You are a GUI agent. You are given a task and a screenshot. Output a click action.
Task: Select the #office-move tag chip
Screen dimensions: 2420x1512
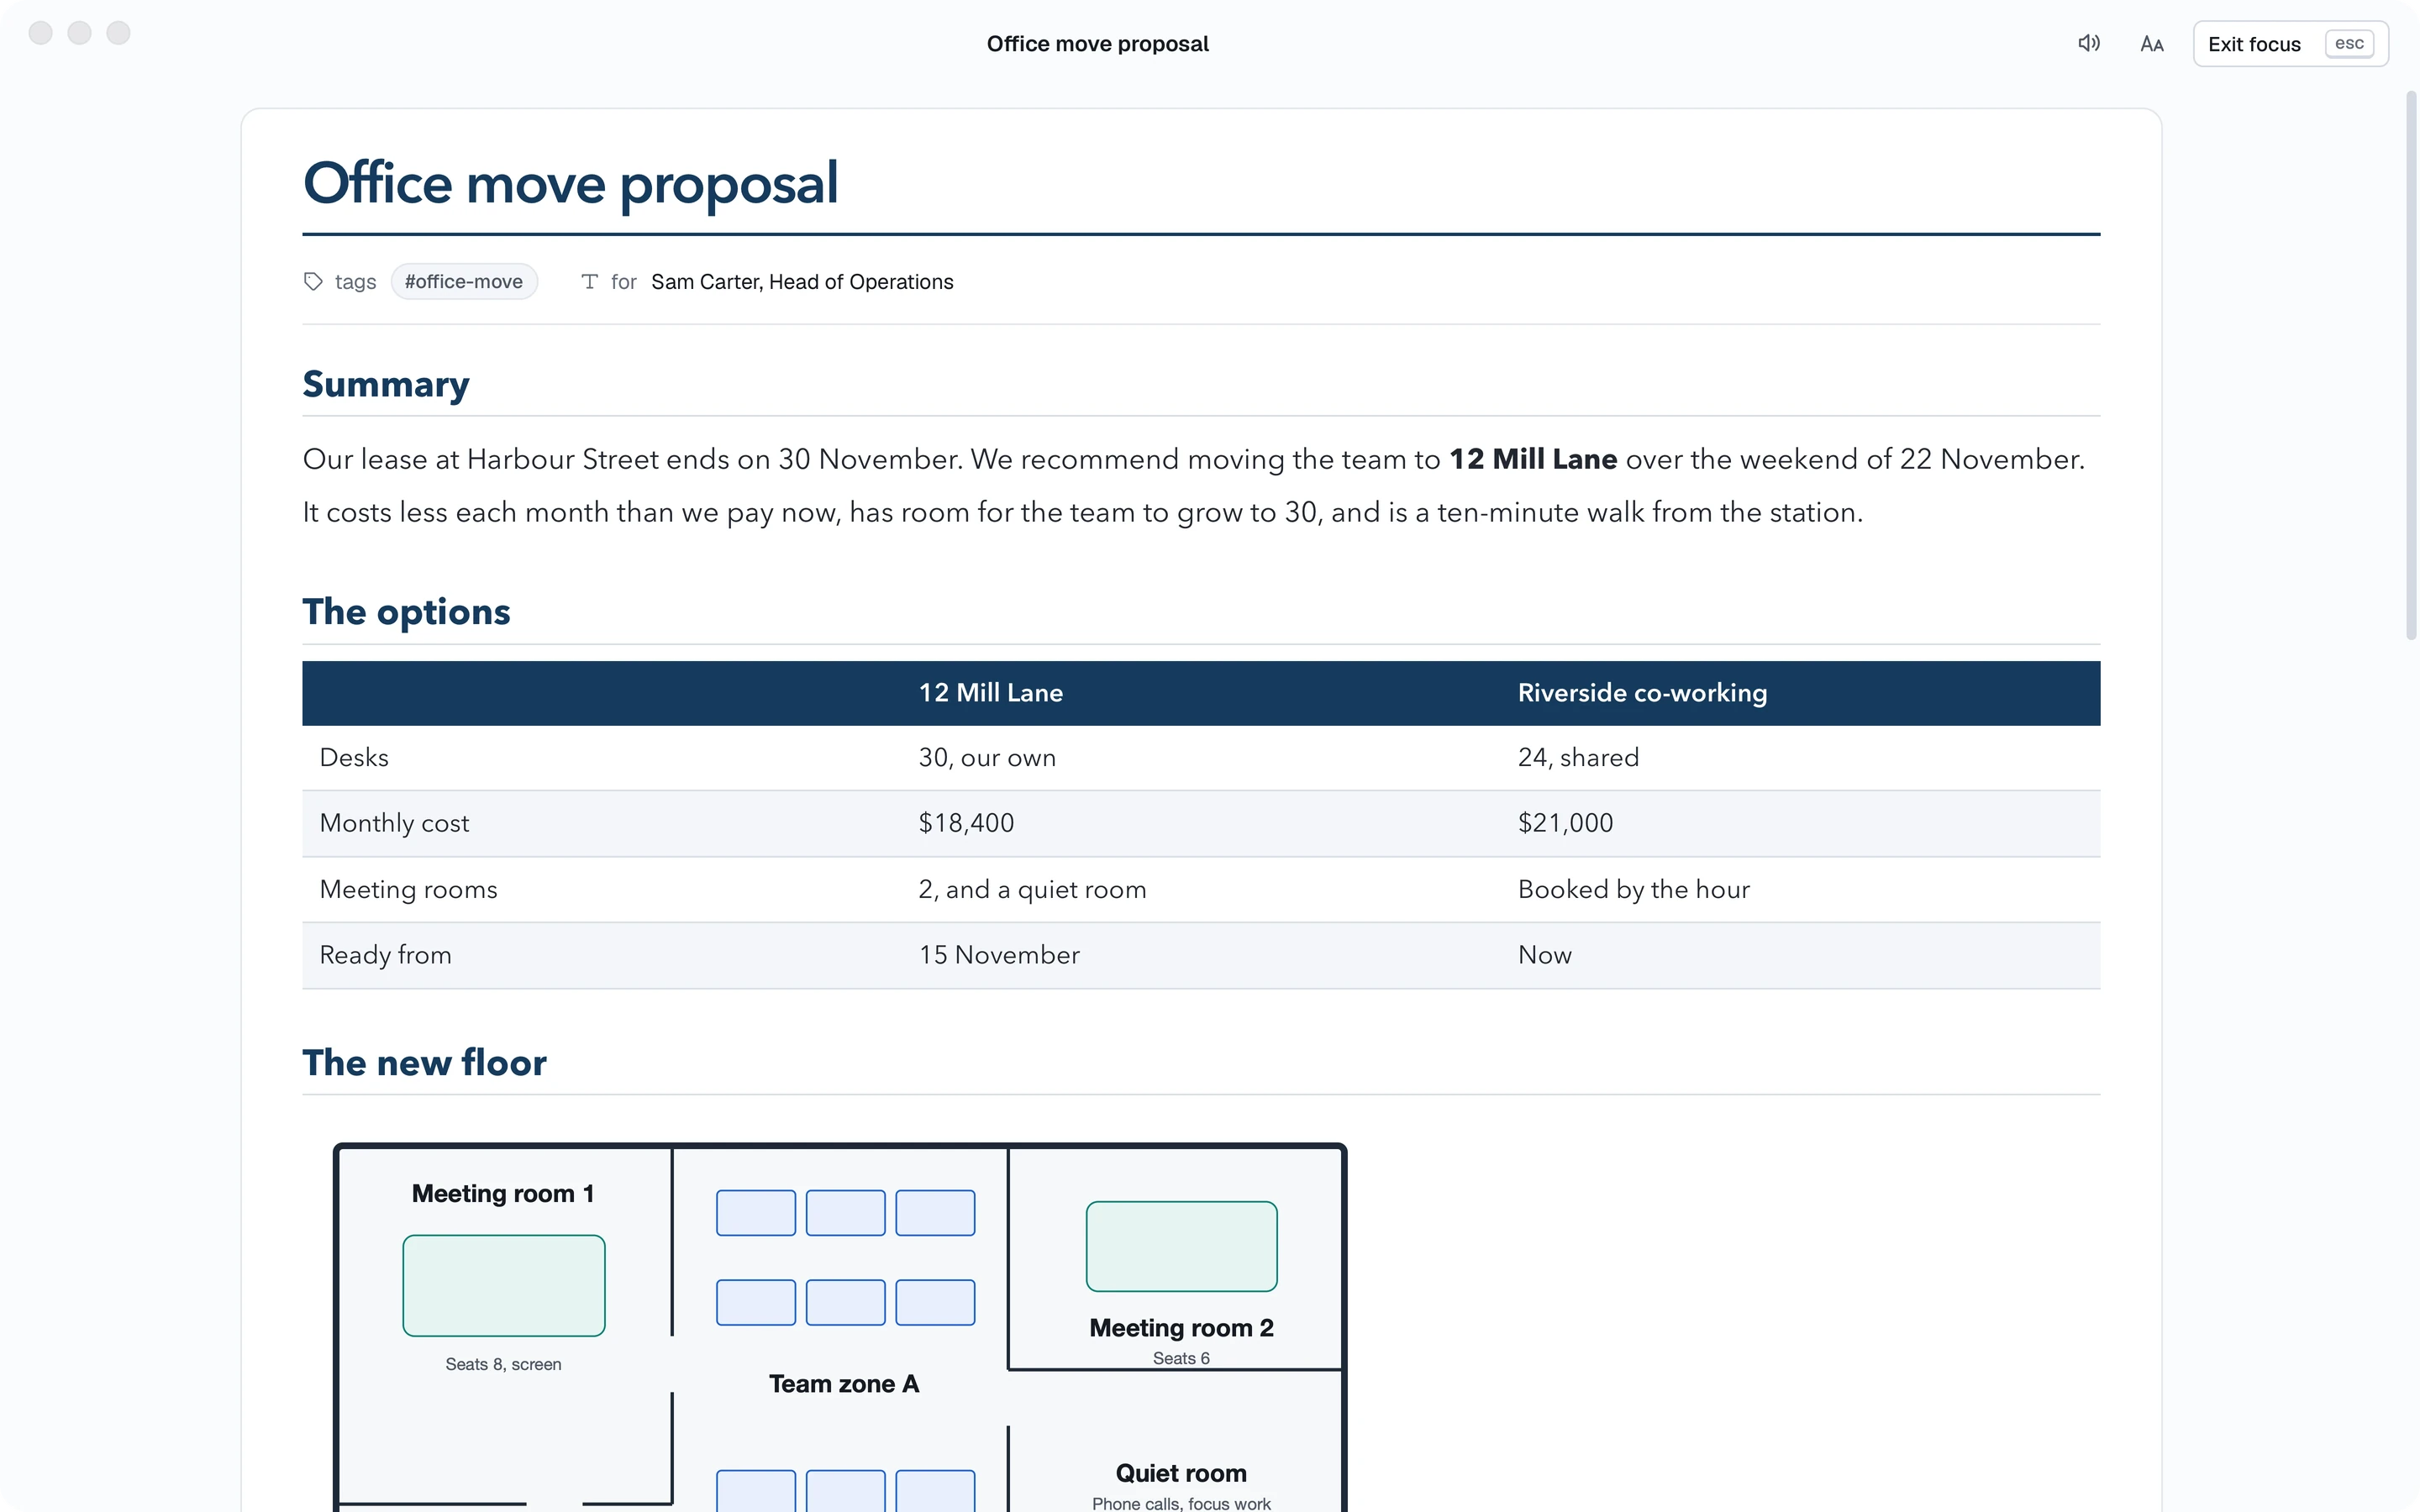click(464, 282)
